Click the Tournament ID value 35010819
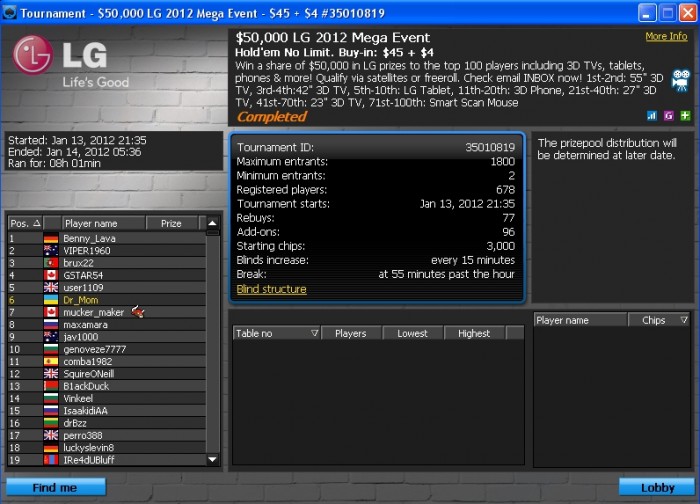The image size is (700, 504). pos(490,147)
